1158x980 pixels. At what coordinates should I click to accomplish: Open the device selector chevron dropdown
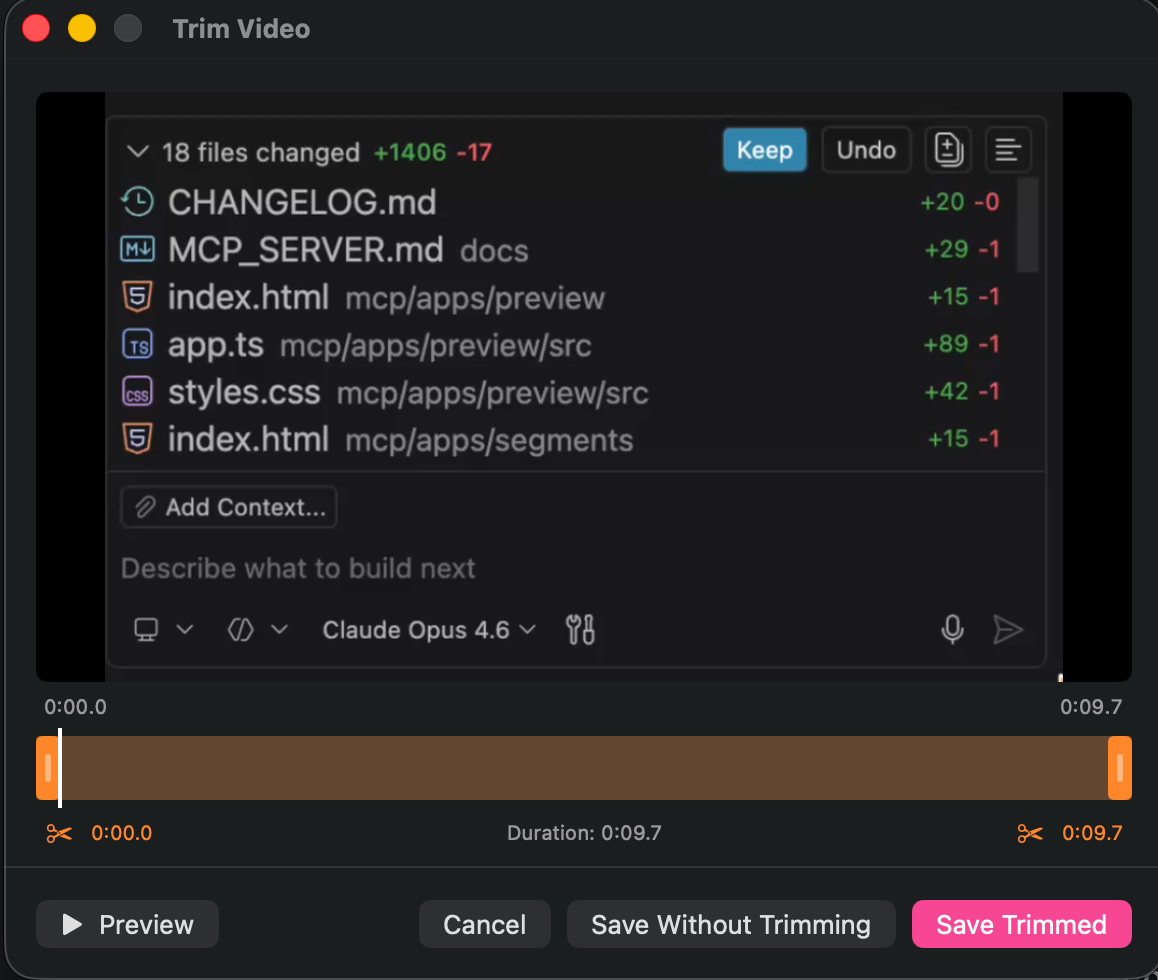[184, 629]
